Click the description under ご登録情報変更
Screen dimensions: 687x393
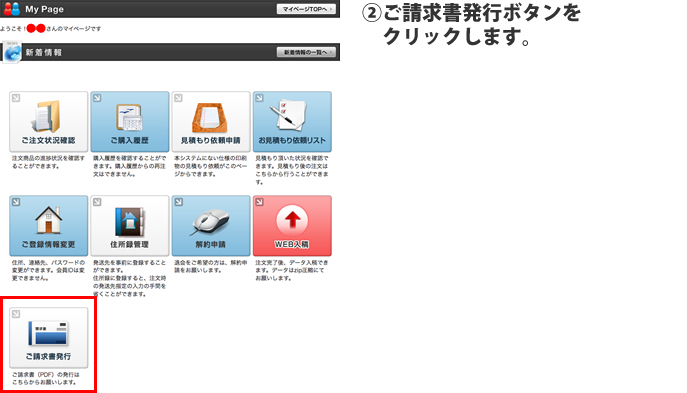coord(48,270)
